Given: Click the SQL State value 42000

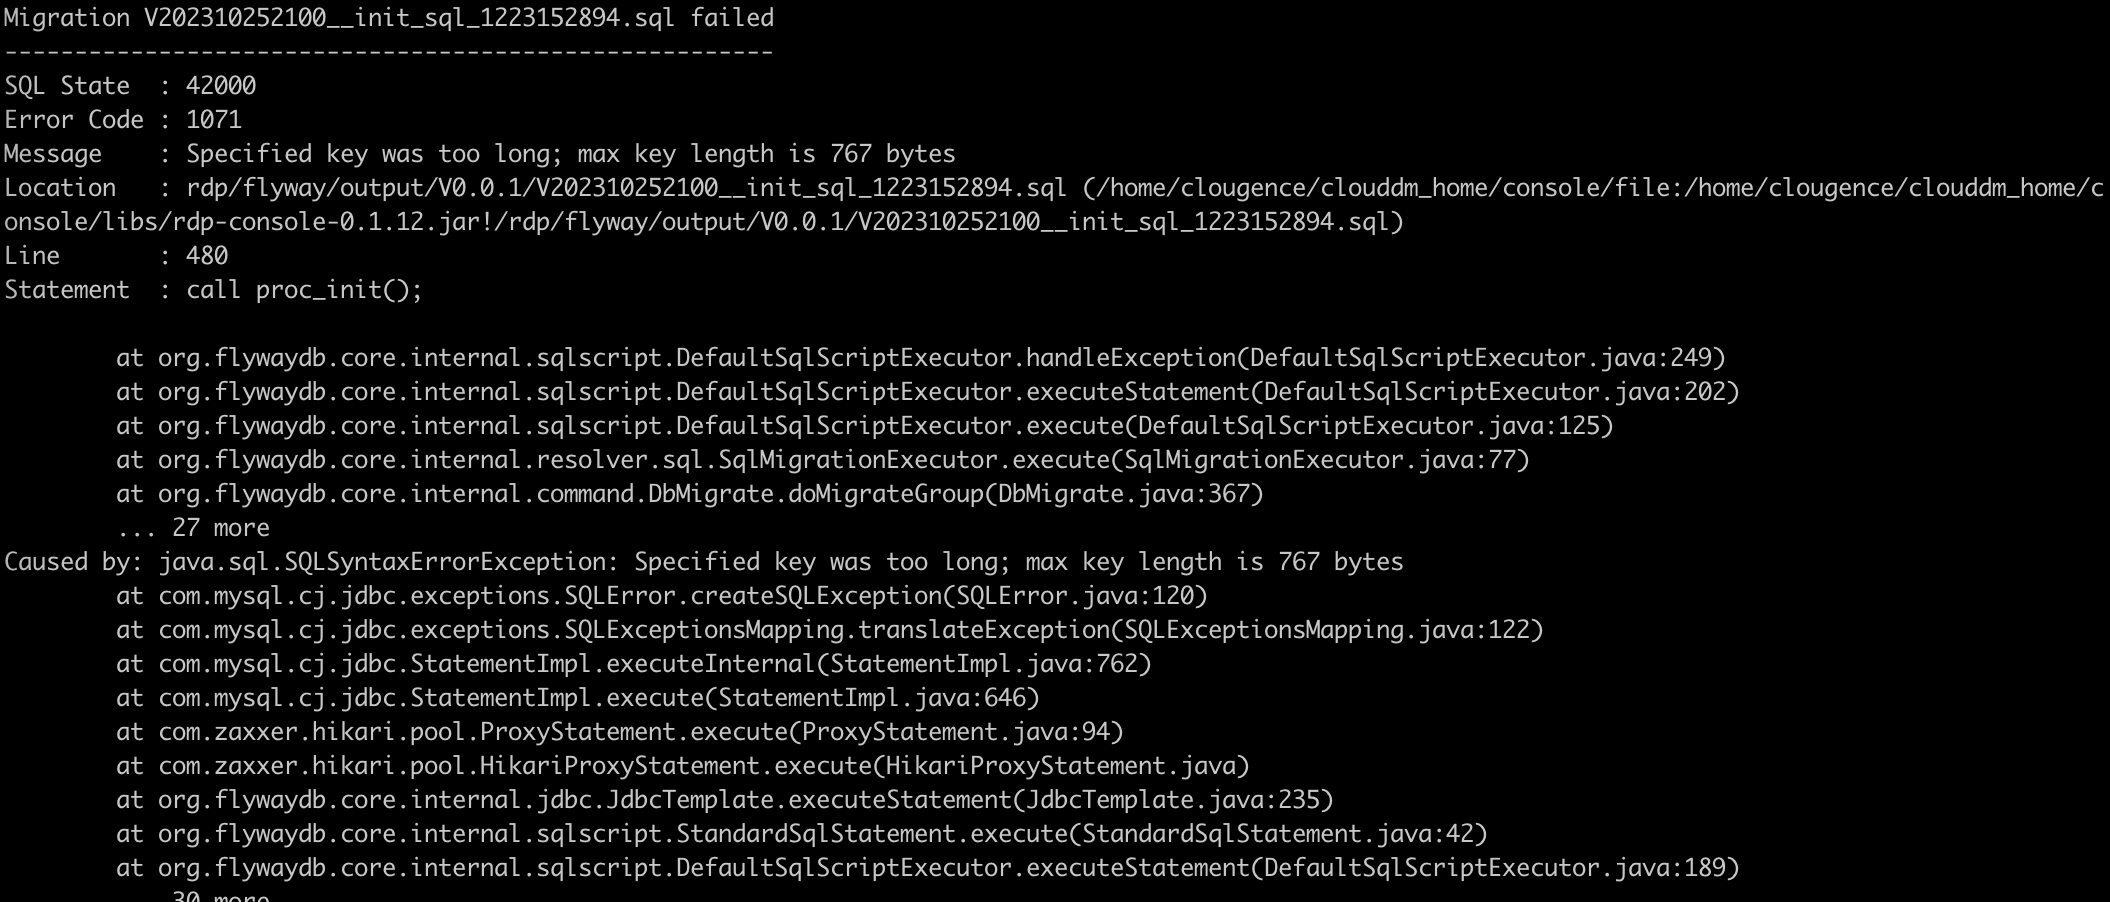Looking at the screenshot, I should tap(221, 86).
